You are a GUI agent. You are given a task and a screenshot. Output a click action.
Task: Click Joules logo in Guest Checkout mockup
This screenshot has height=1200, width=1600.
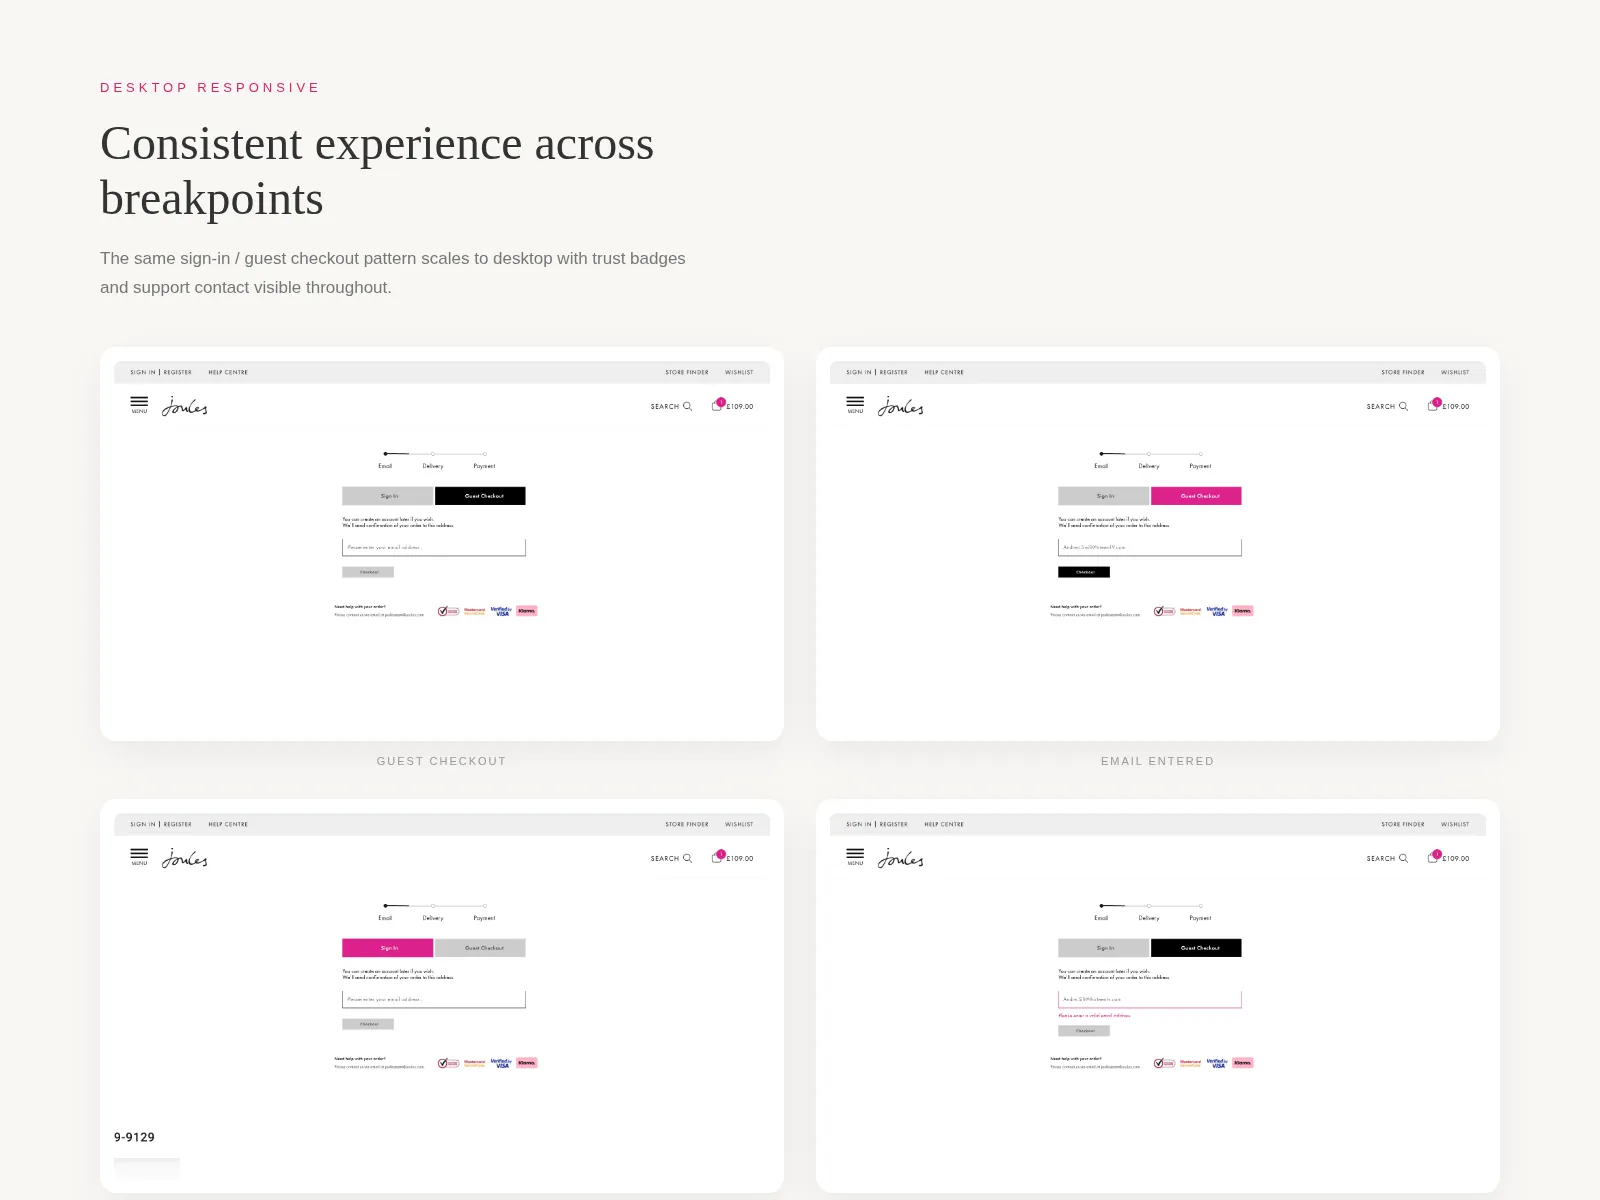[185, 407]
